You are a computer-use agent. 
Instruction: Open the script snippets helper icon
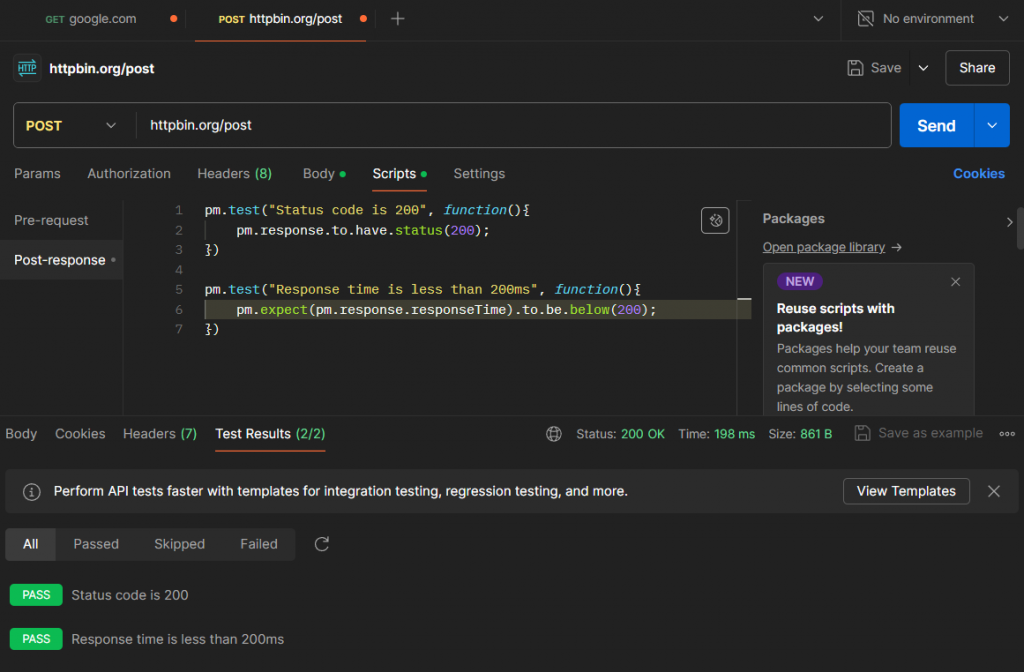coord(715,220)
